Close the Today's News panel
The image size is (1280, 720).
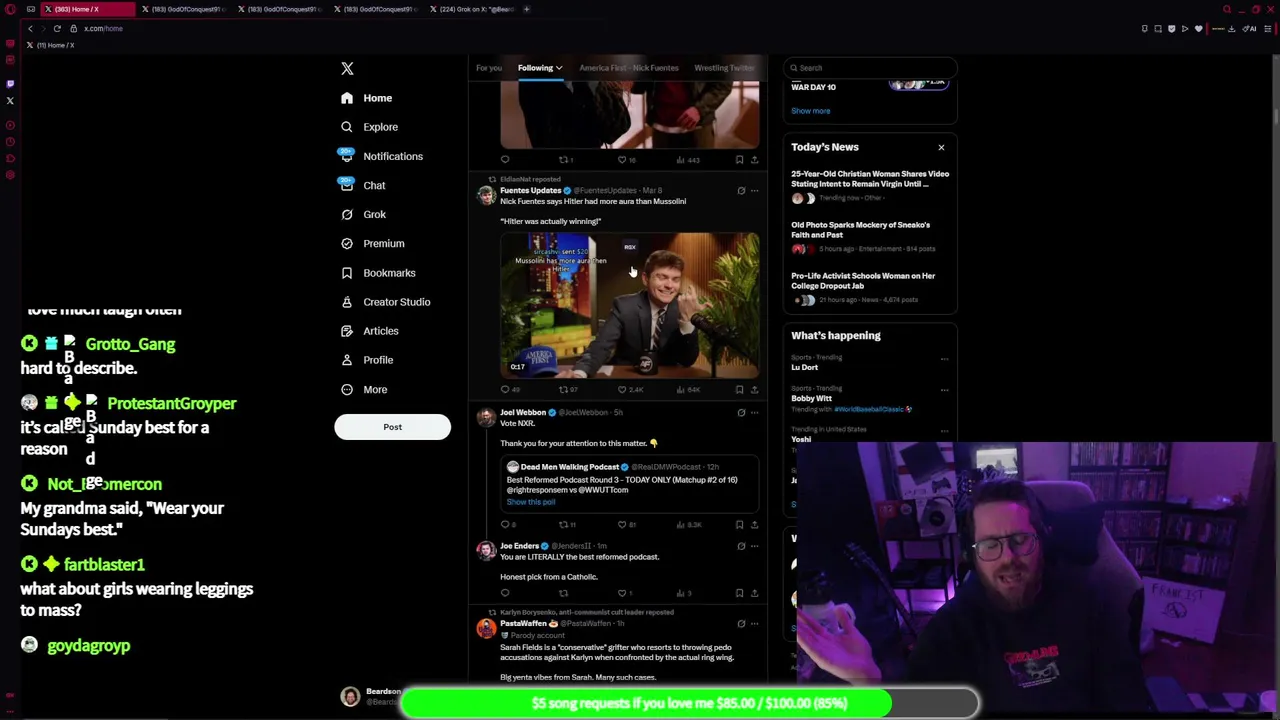[941, 147]
